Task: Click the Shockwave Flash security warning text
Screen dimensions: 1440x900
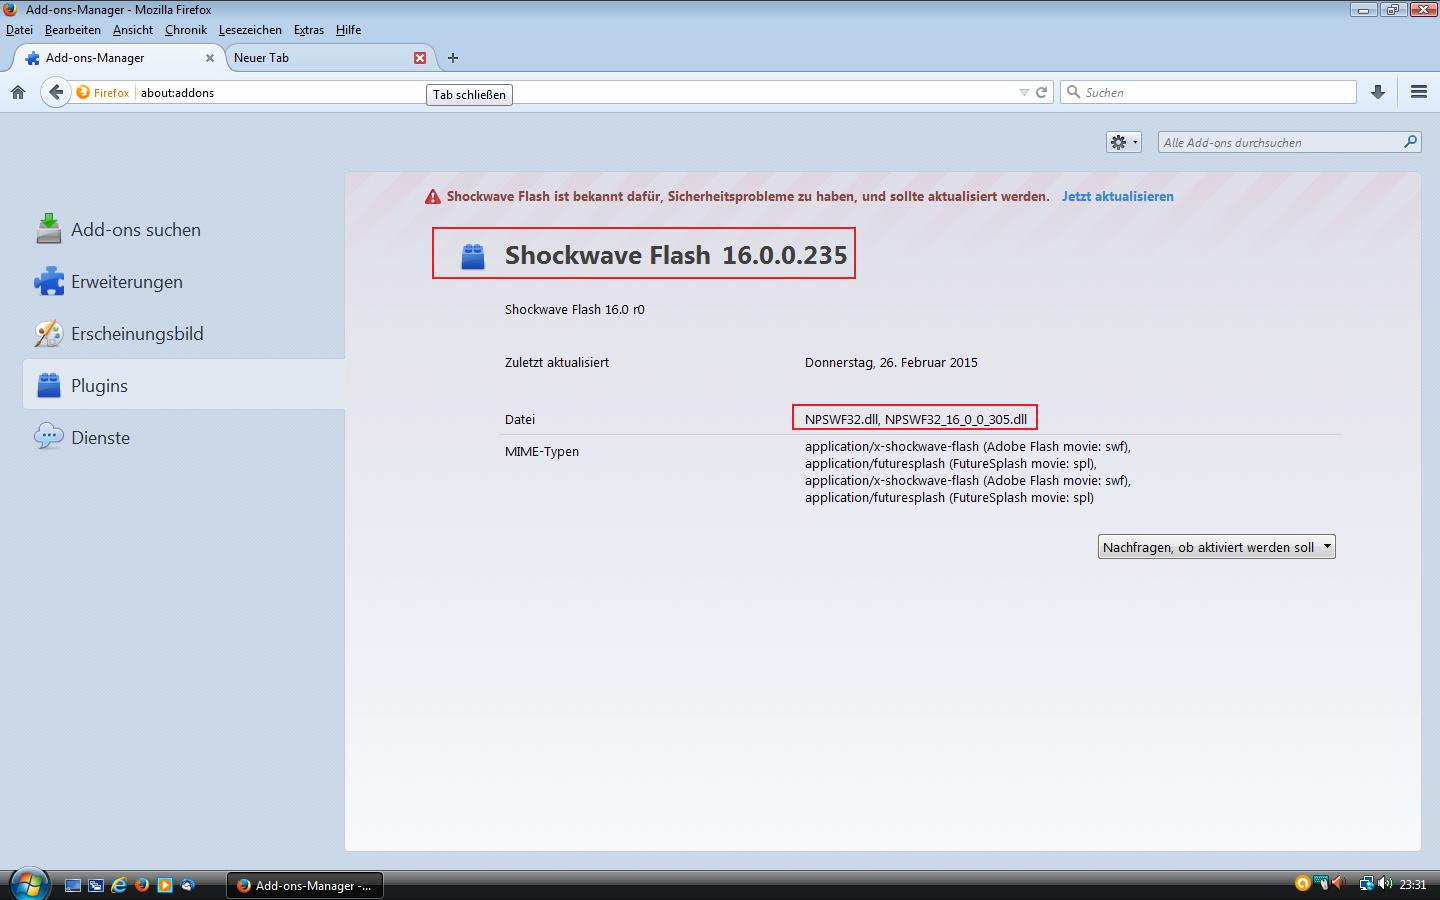Action: 748,196
